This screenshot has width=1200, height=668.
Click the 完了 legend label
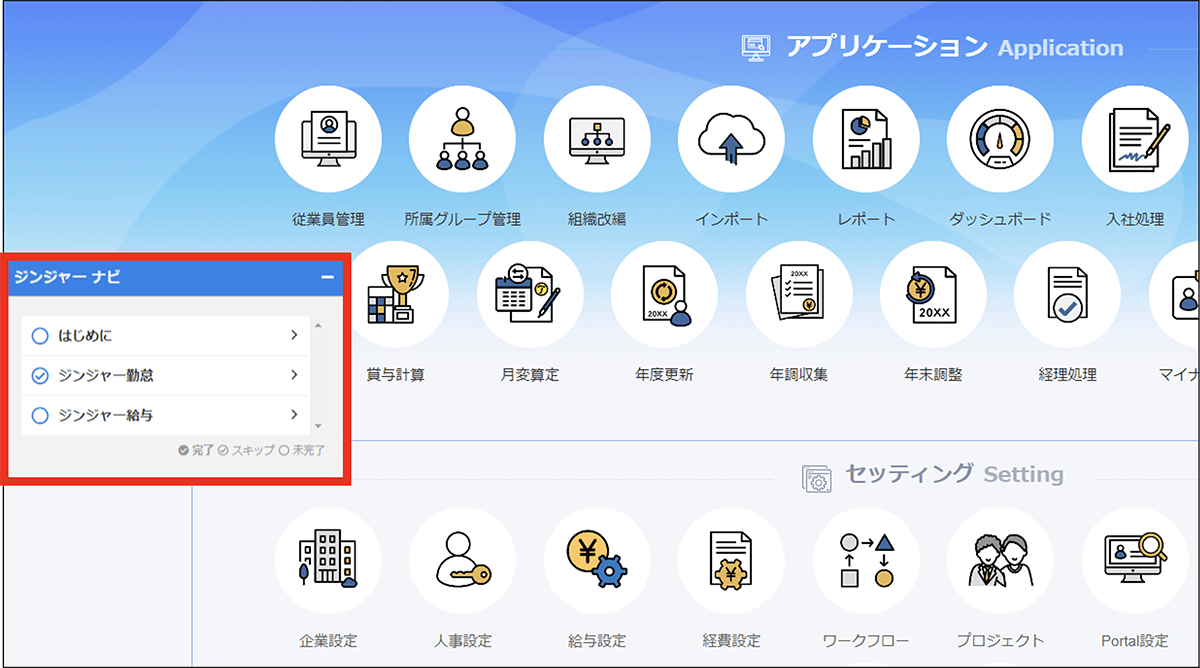203,451
